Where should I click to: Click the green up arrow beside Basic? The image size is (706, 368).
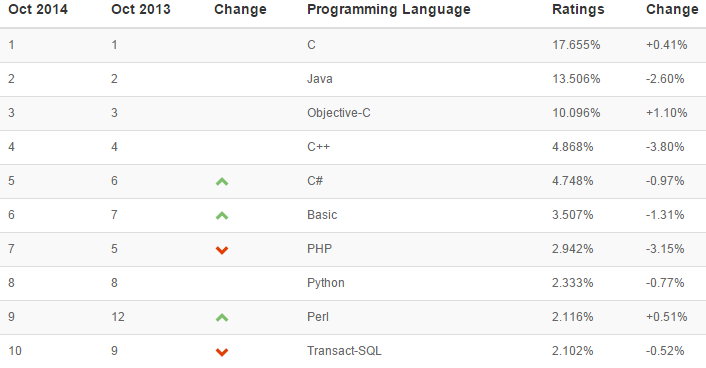[x=222, y=216]
